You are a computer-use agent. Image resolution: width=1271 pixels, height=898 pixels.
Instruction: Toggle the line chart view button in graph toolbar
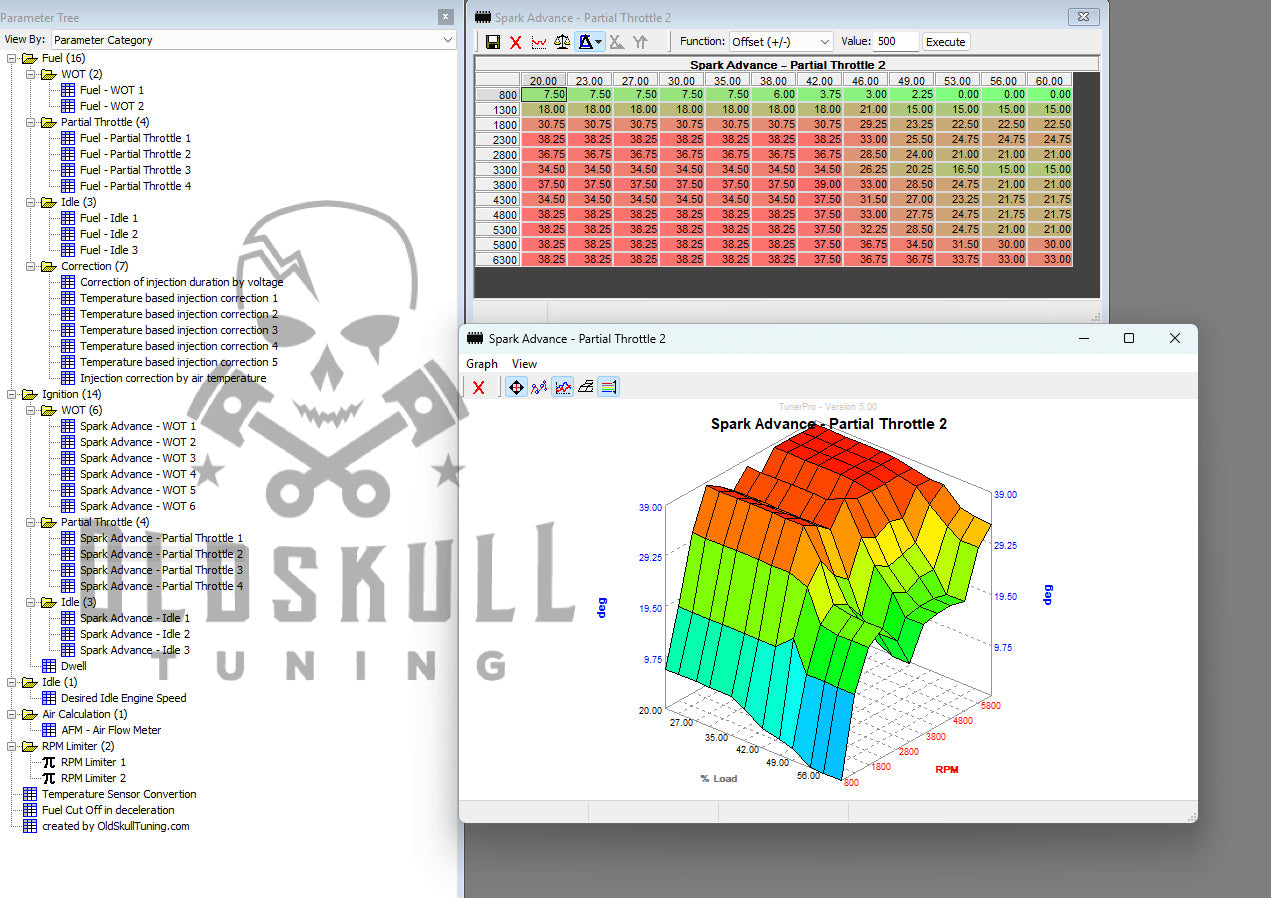click(563, 387)
